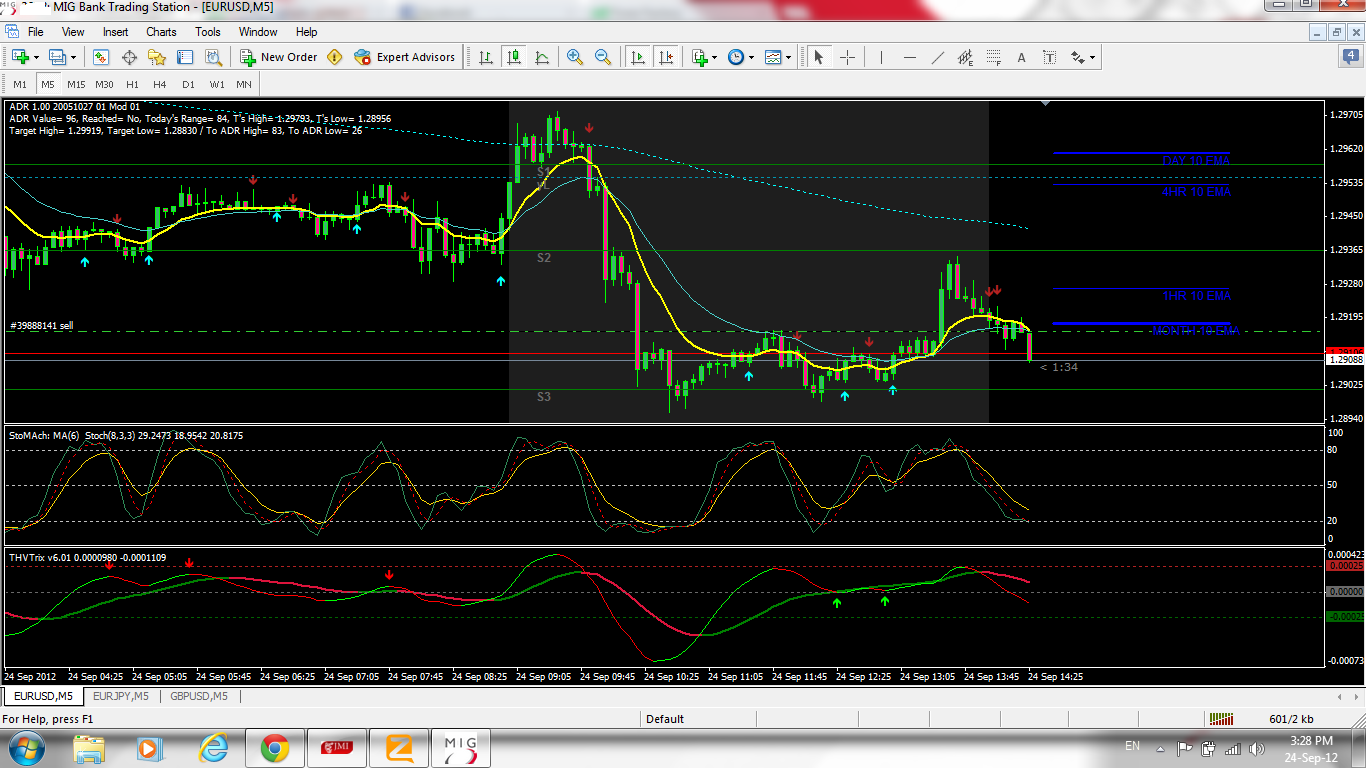The image size is (1370, 774).
Task: Select the trendline drawing tool
Action: click(x=937, y=57)
